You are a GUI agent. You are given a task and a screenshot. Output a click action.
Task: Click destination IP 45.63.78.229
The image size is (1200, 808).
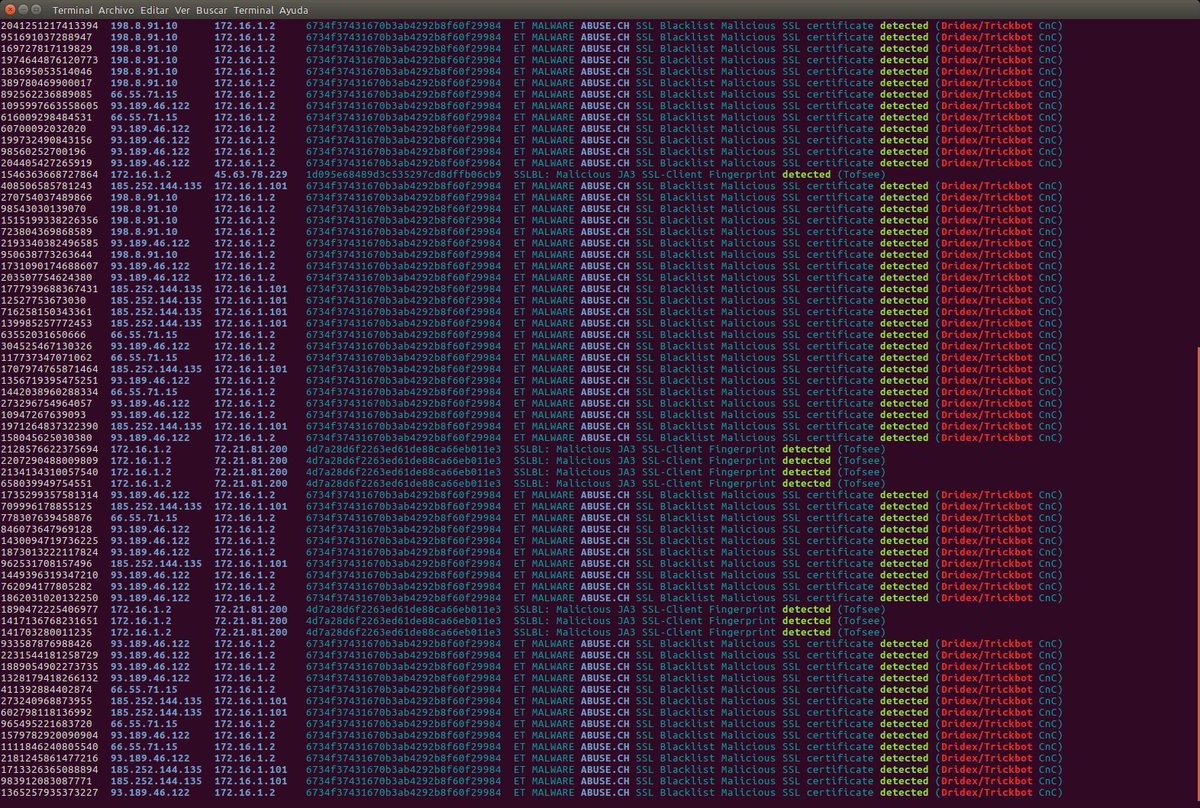point(251,174)
